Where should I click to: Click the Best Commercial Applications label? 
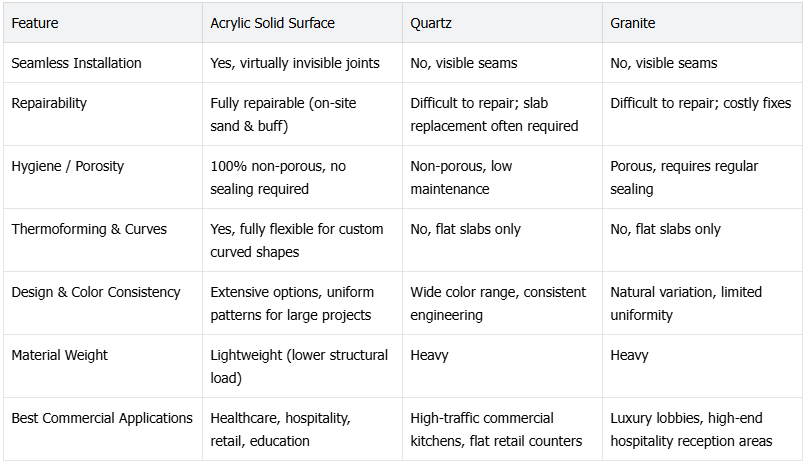click(x=102, y=418)
